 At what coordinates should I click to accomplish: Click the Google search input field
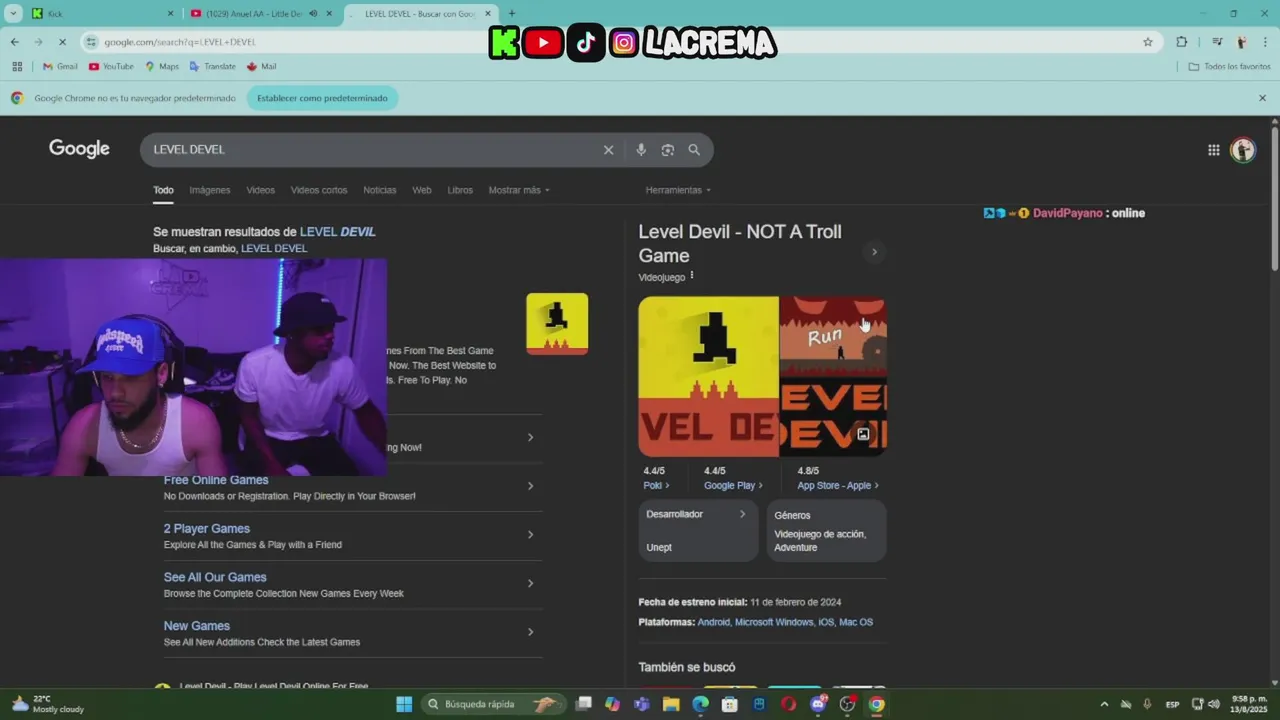click(x=375, y=150)
